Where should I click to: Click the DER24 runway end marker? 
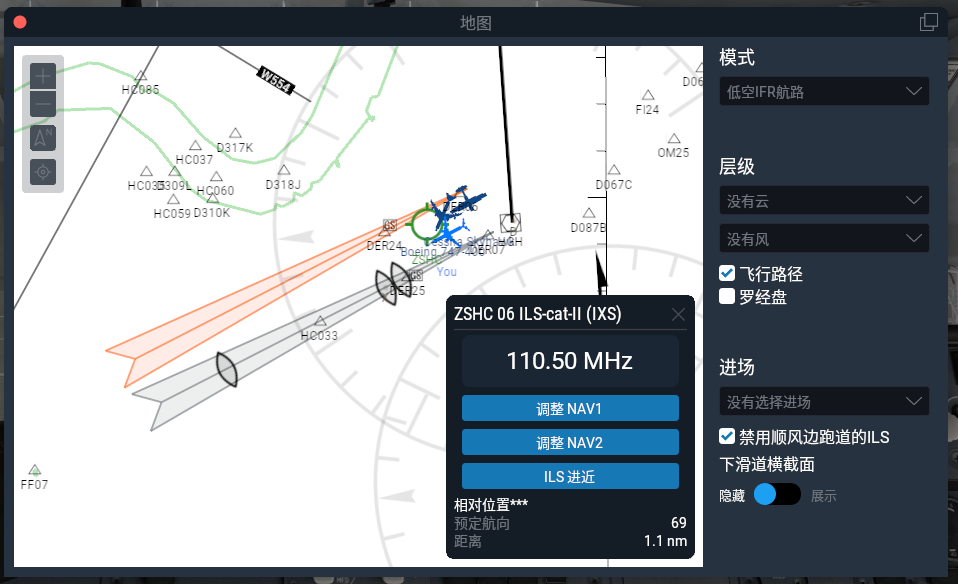pos(384,233)
